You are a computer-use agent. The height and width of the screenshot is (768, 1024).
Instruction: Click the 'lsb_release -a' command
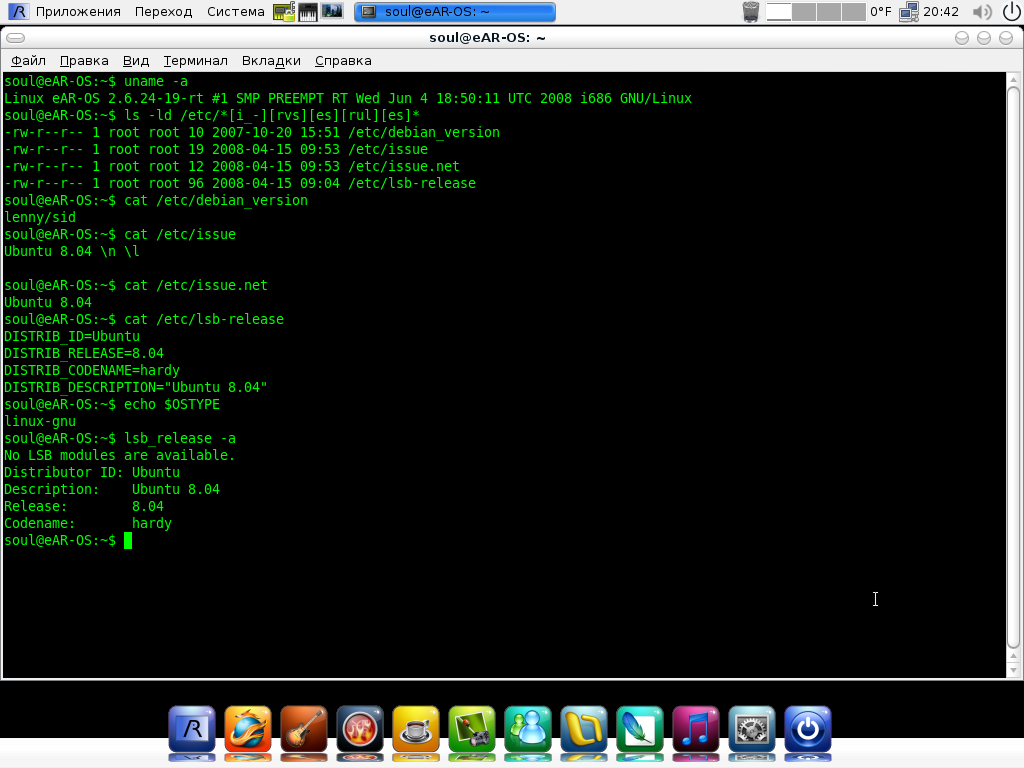tap(180, 438)
